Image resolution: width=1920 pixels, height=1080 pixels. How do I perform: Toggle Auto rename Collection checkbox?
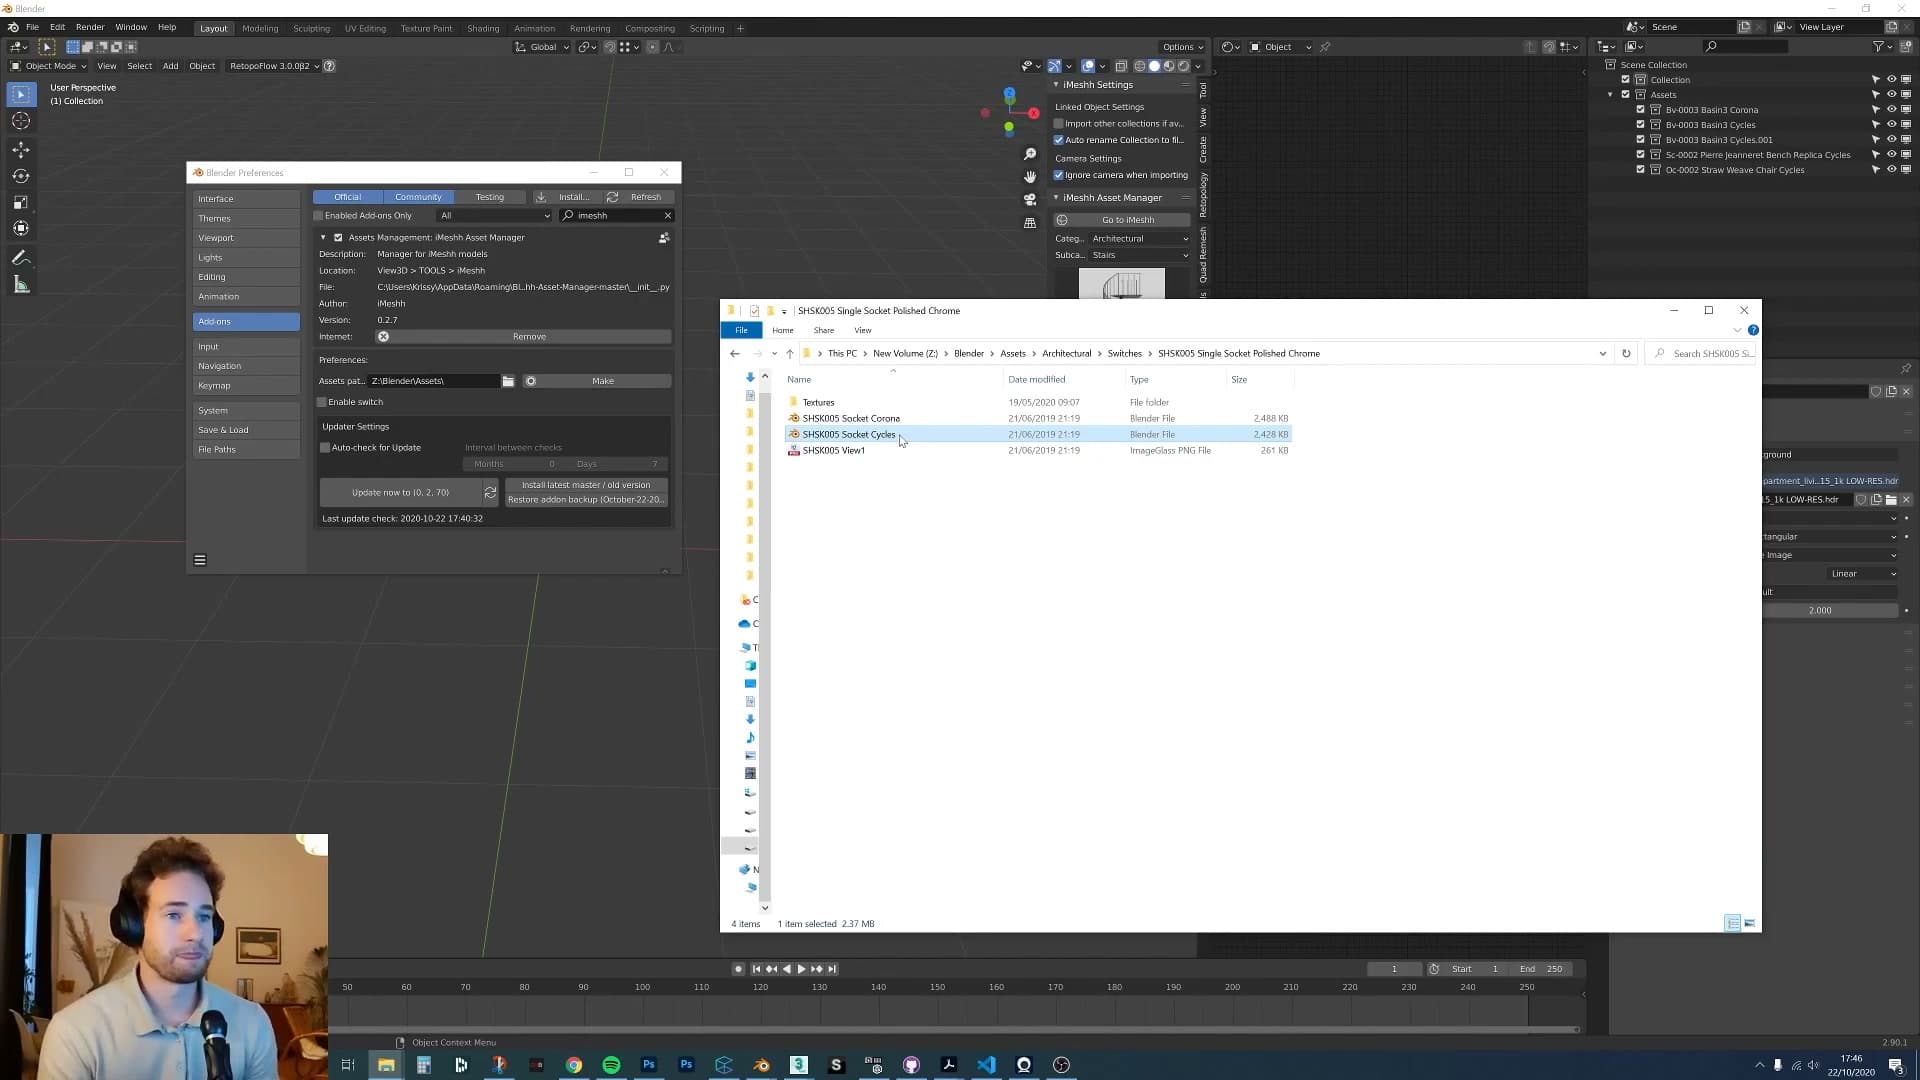point(1059,140)
